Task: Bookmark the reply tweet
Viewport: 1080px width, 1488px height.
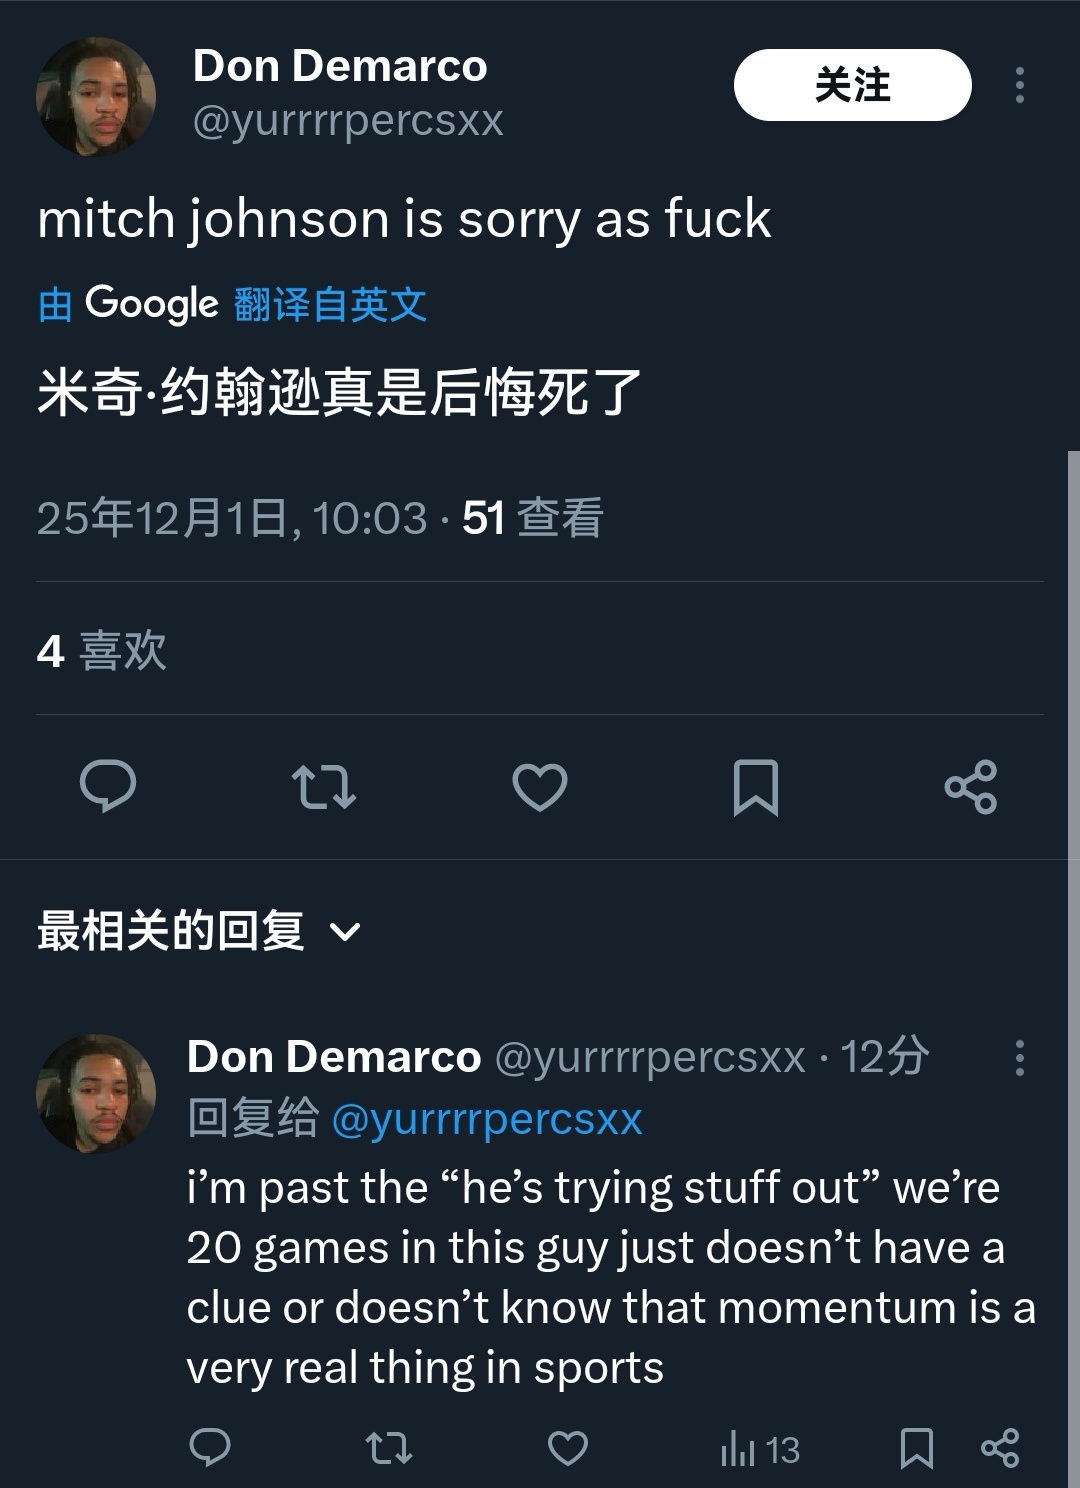Action: point(917,1447)
